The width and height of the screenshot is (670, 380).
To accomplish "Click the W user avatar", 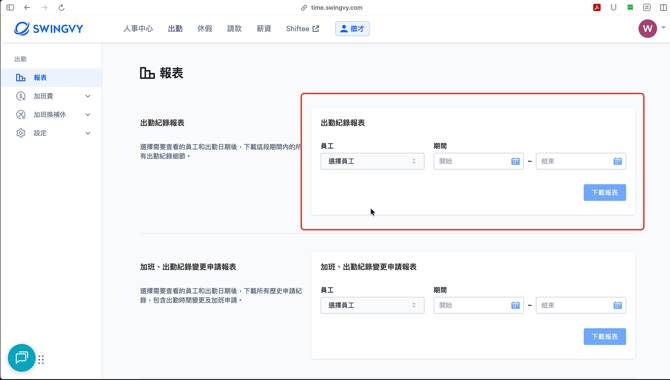I will [x=647, y=29].
